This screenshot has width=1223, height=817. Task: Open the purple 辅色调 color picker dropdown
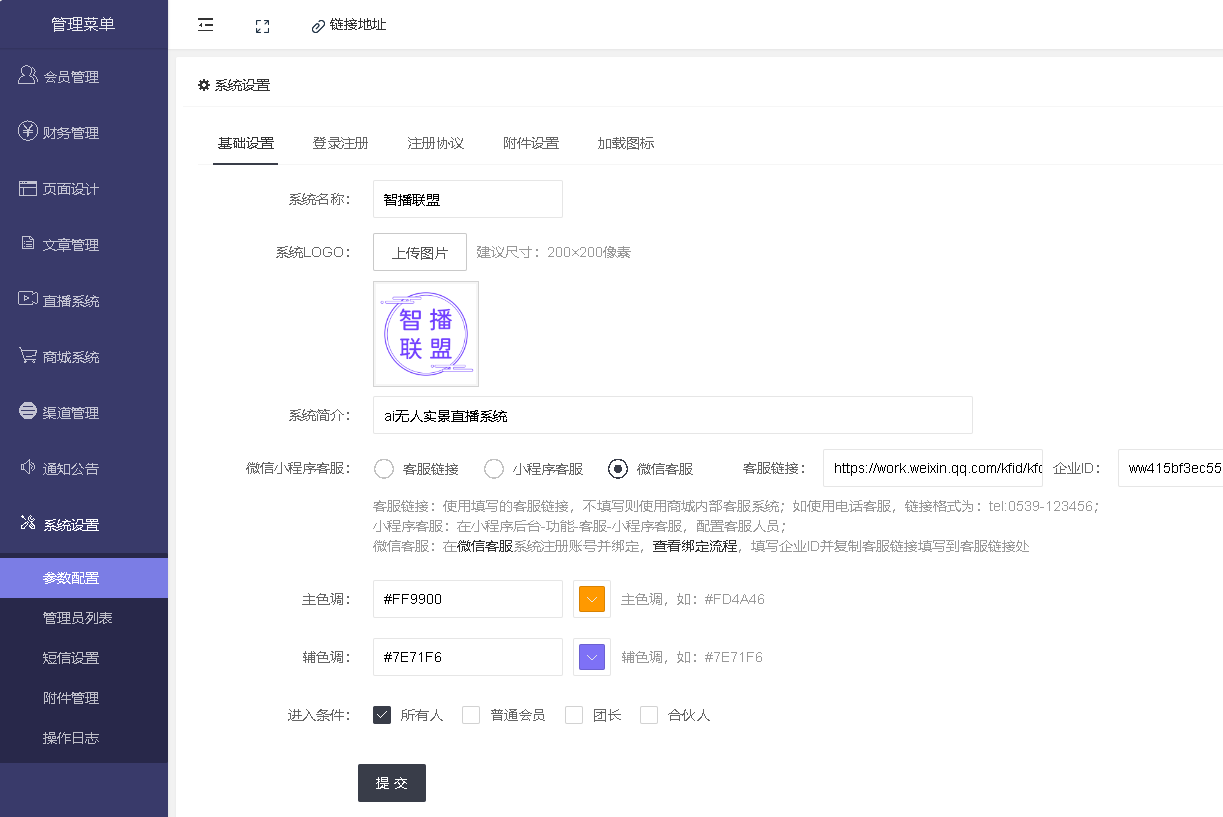pyautogui.click(x=592, y=657)
